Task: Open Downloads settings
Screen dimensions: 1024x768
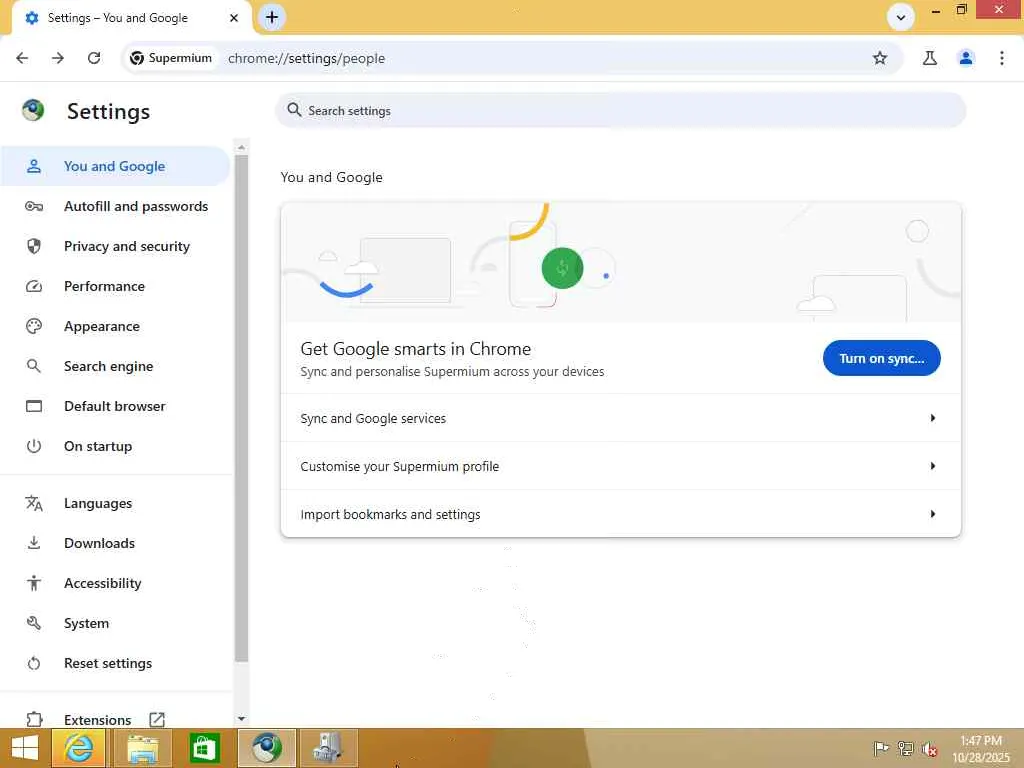Action: [x=115, y=543]
